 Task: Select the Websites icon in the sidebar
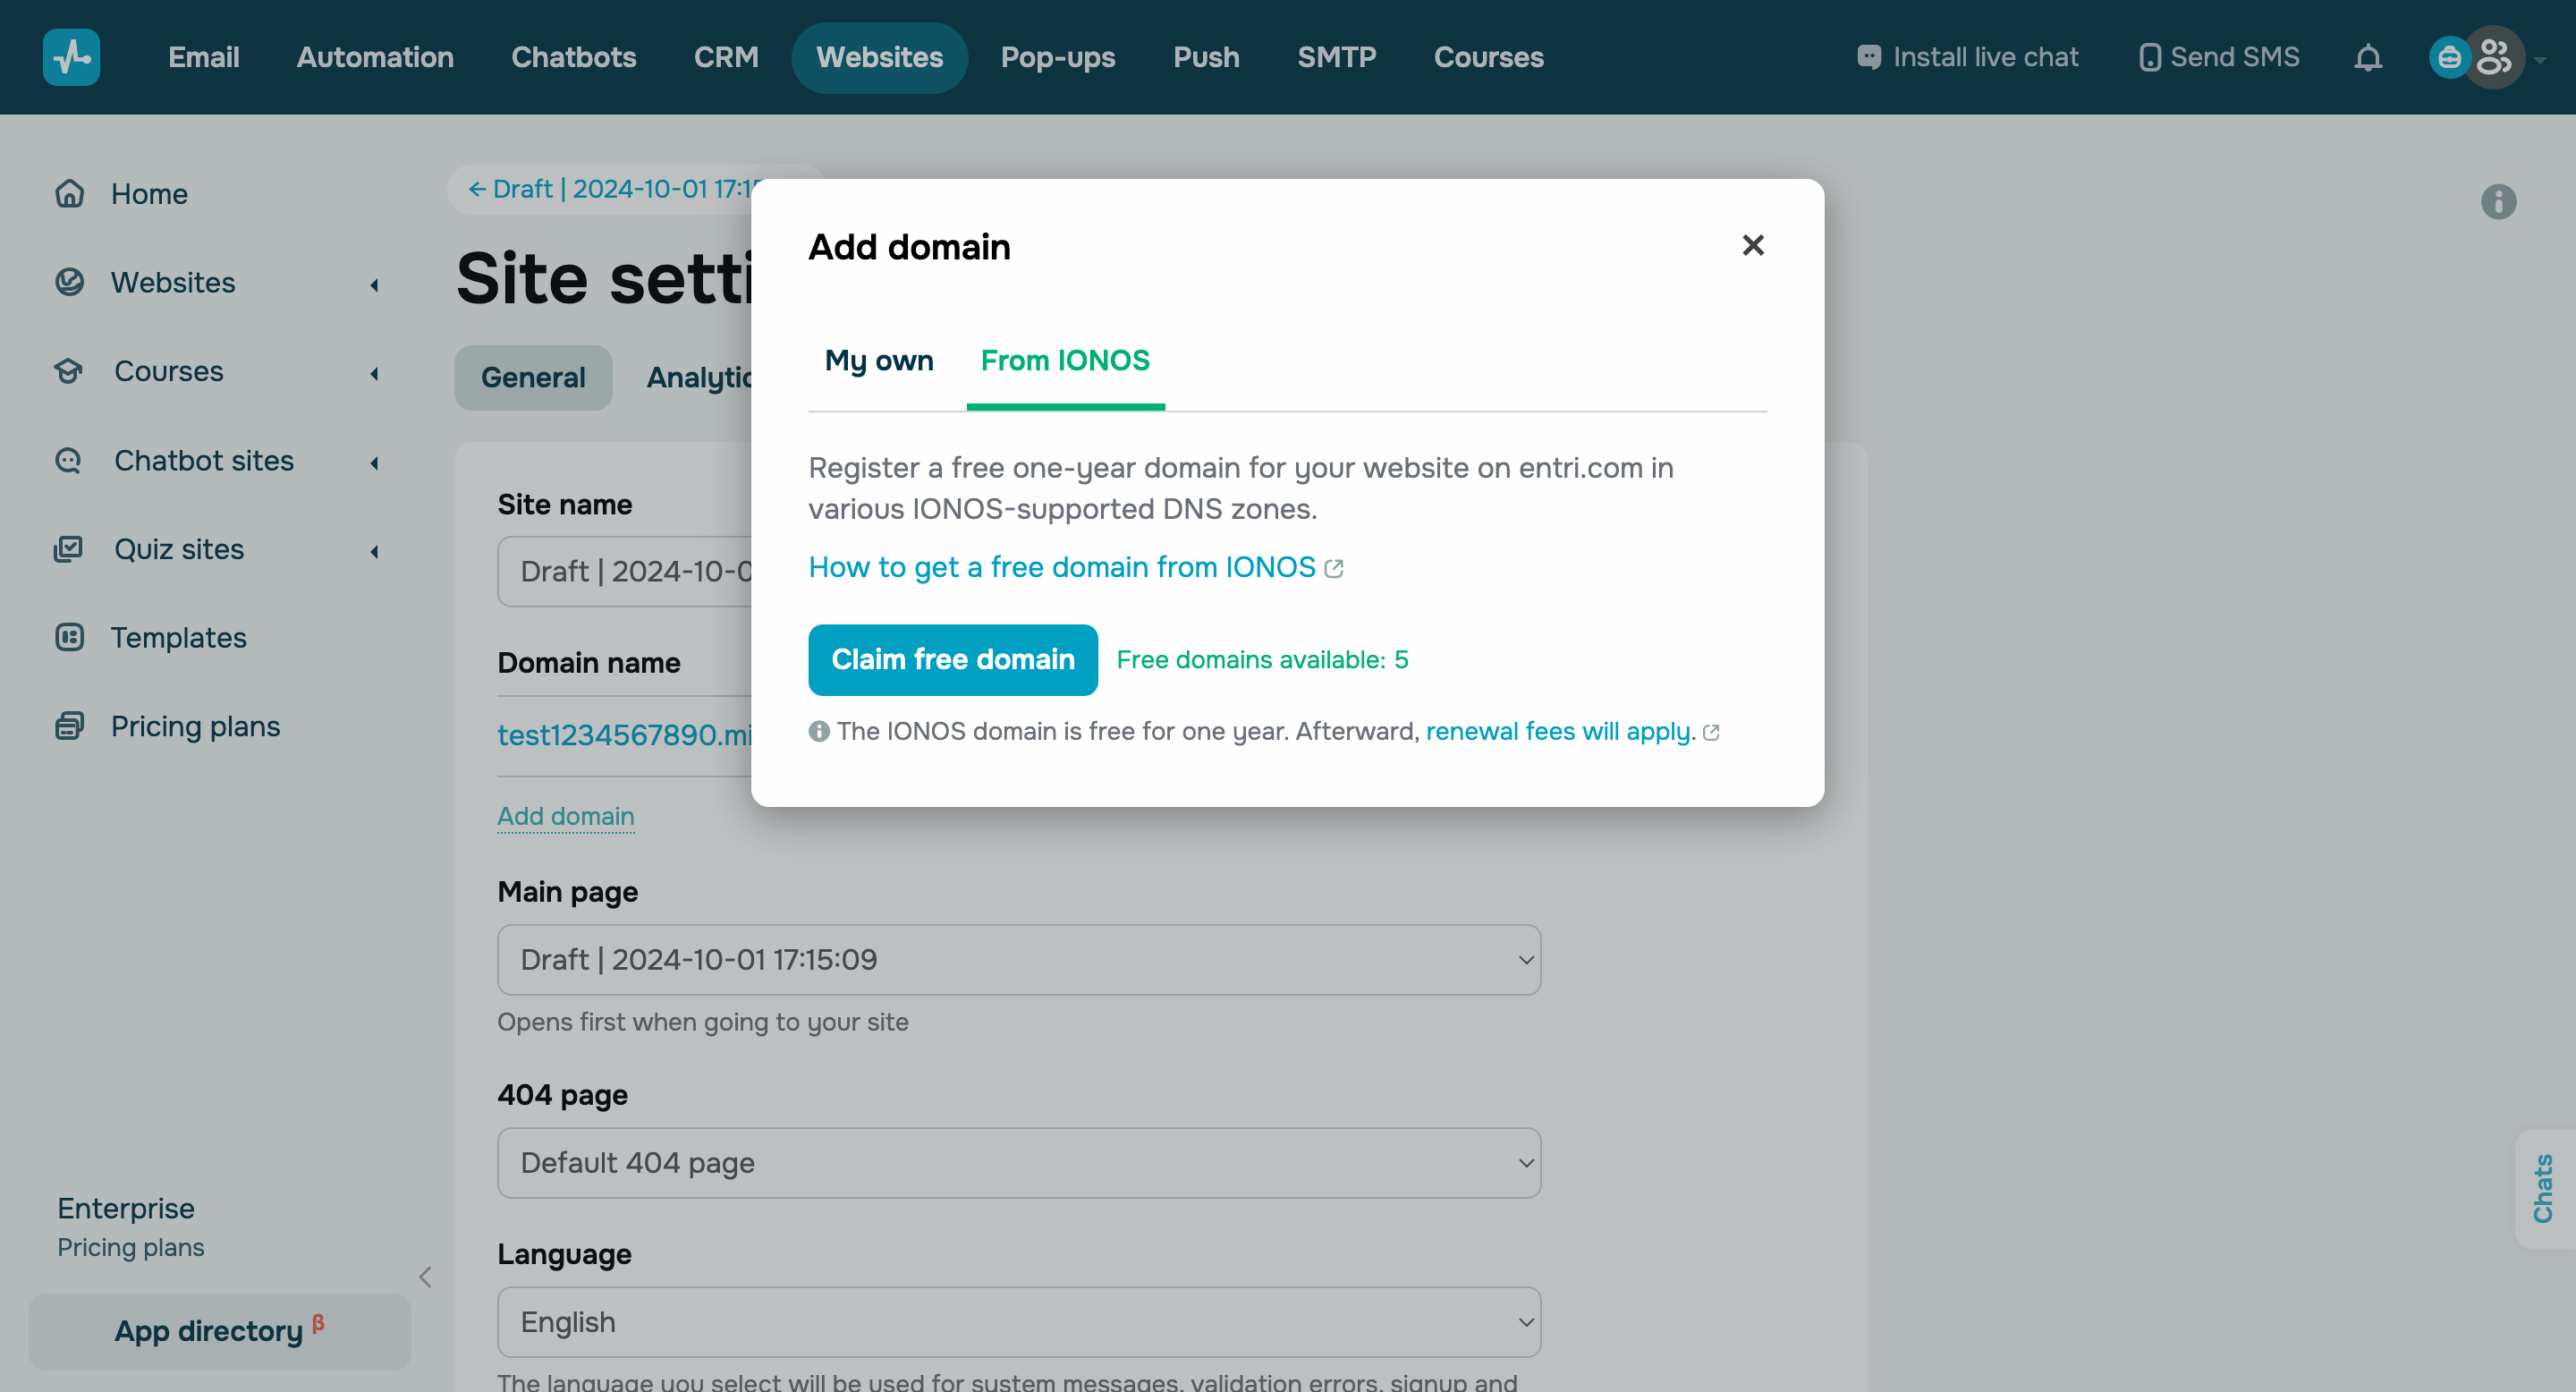click(x=69, y=282)
